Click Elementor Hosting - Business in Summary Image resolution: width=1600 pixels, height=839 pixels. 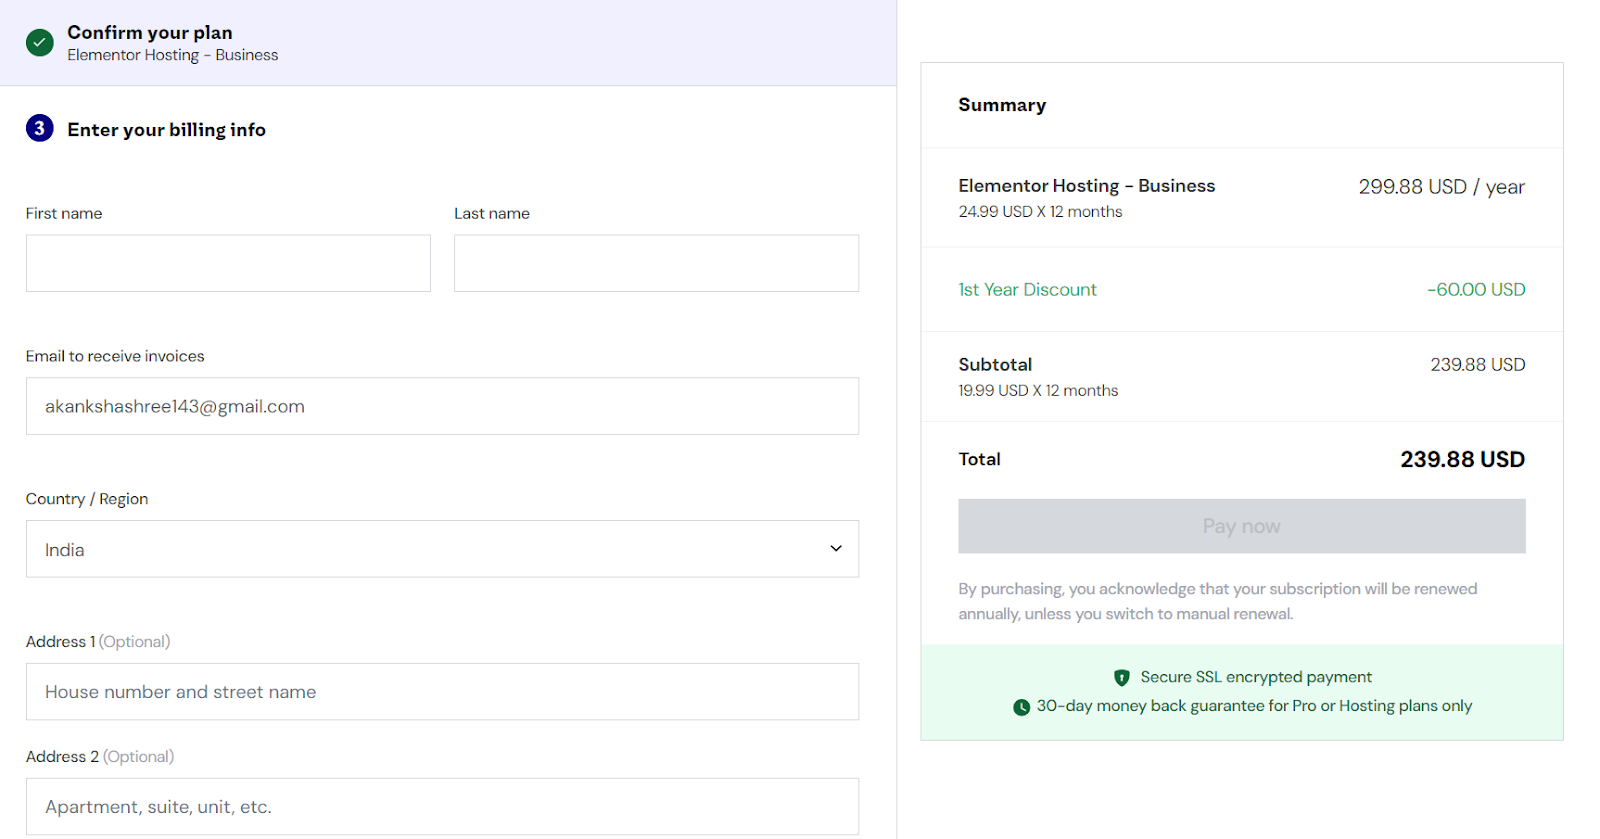(1086, 186)
